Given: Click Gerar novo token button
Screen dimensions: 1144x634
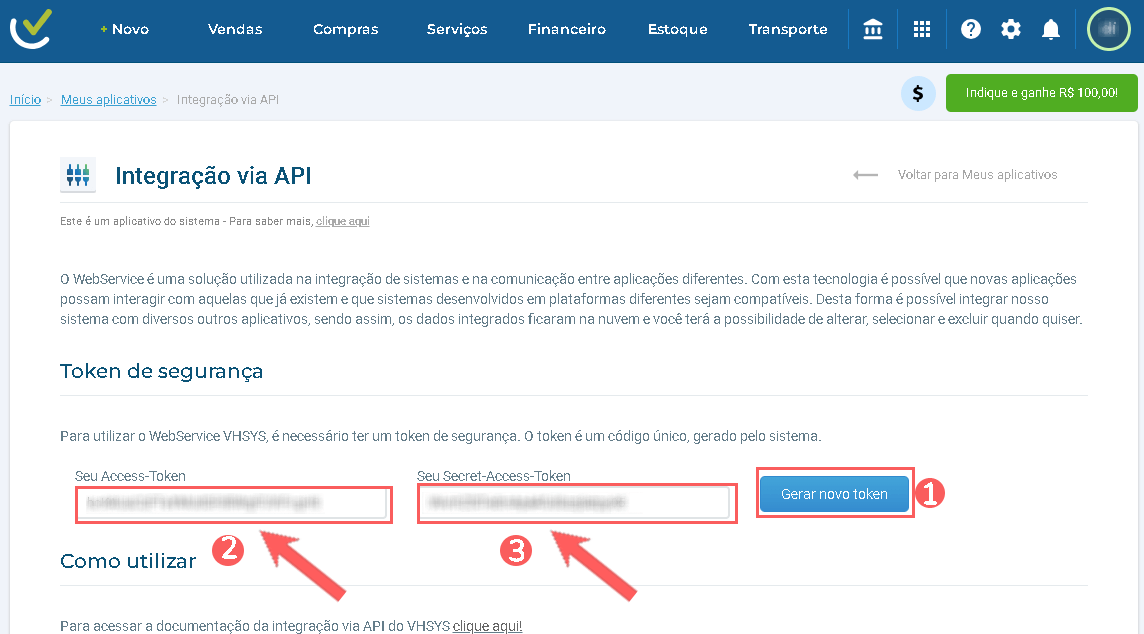Looking at the screenshot, I should click(834, 494).
